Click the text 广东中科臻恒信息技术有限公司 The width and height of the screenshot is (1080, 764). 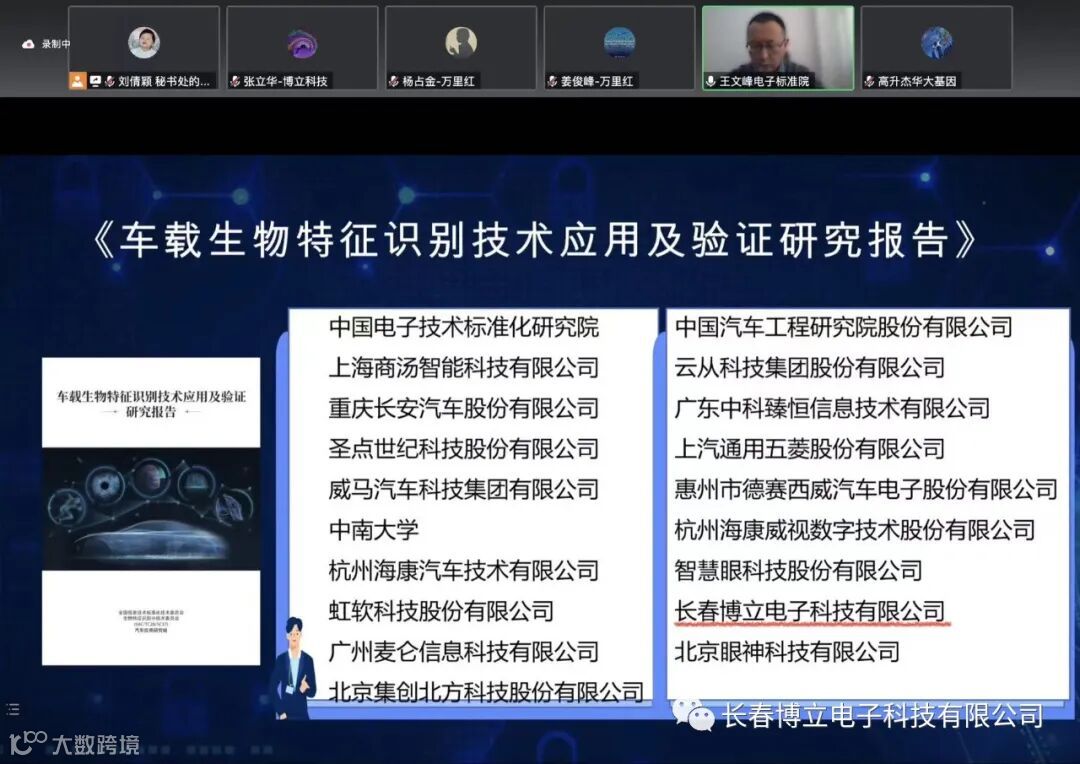point(832,408)
